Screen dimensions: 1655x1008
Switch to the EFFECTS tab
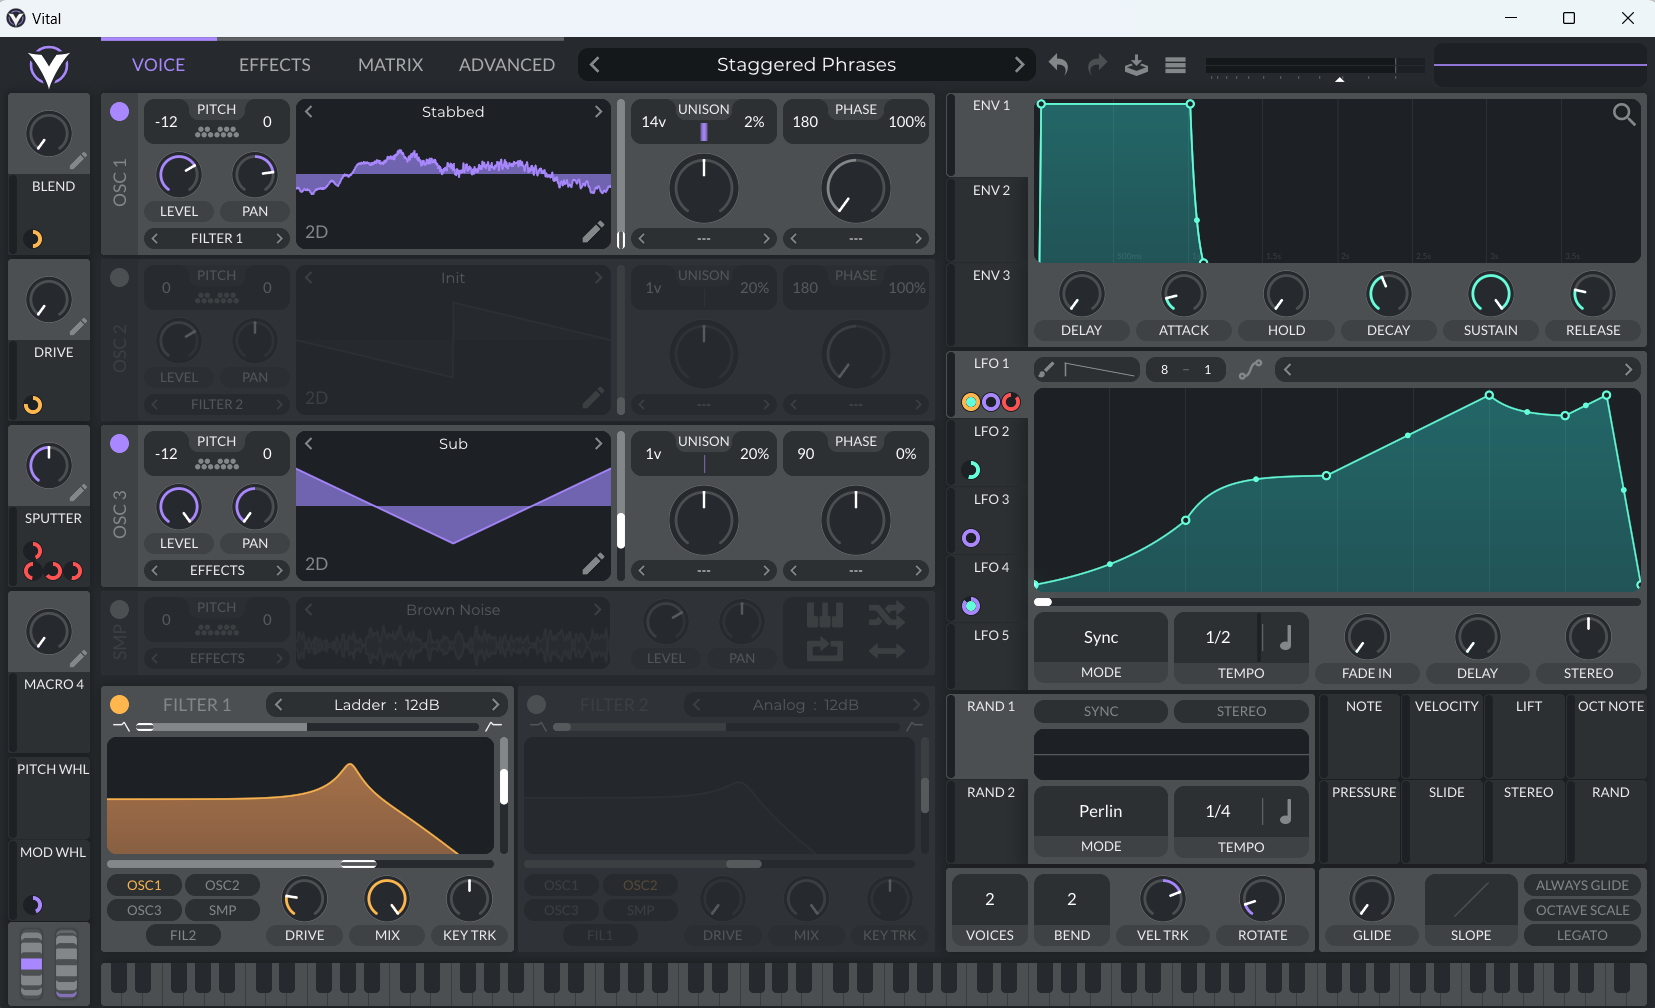[x=274, y=65]
